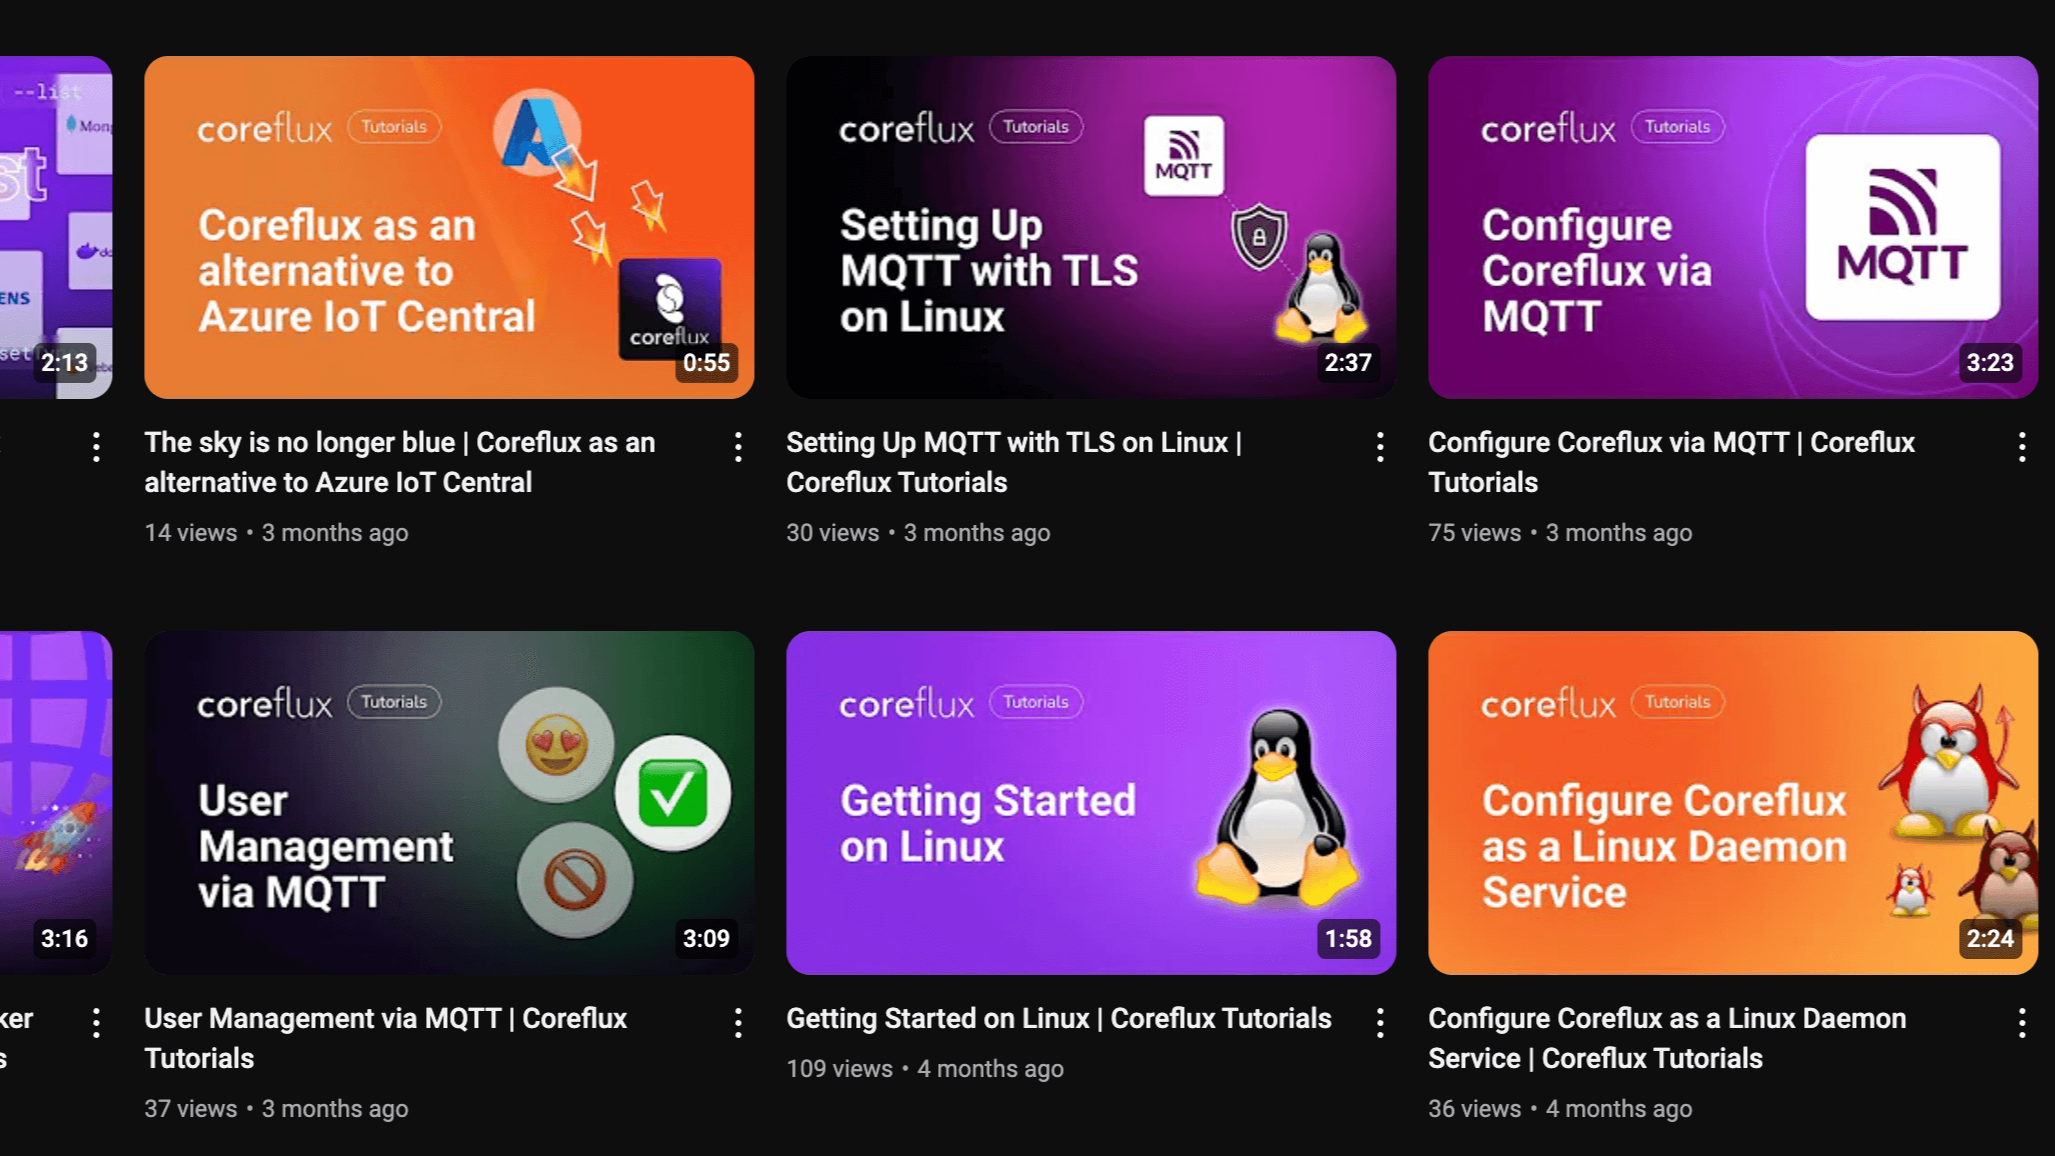The image size is (2055, 1156).
Task: Open Configure Coreflux via MQTT thumbnail
Action: click(x=1733, y=227)
